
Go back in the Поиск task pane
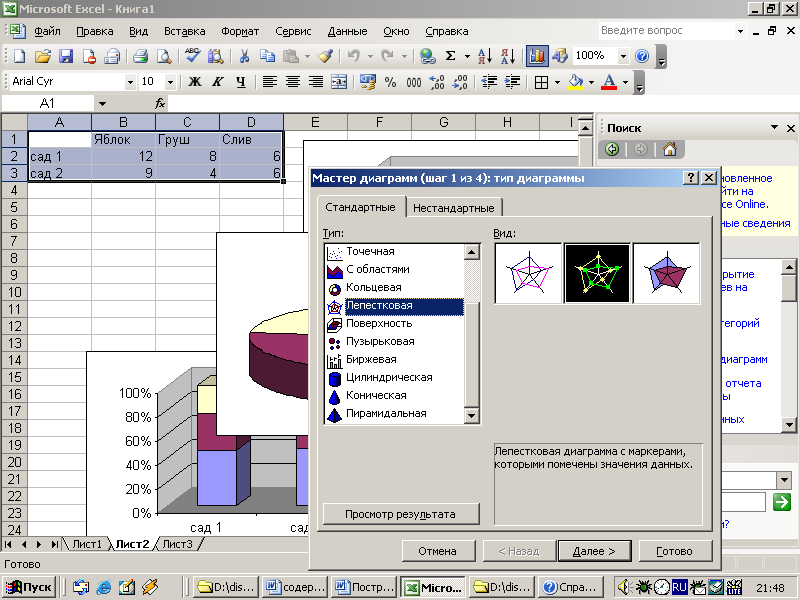(x=612, y=149)
